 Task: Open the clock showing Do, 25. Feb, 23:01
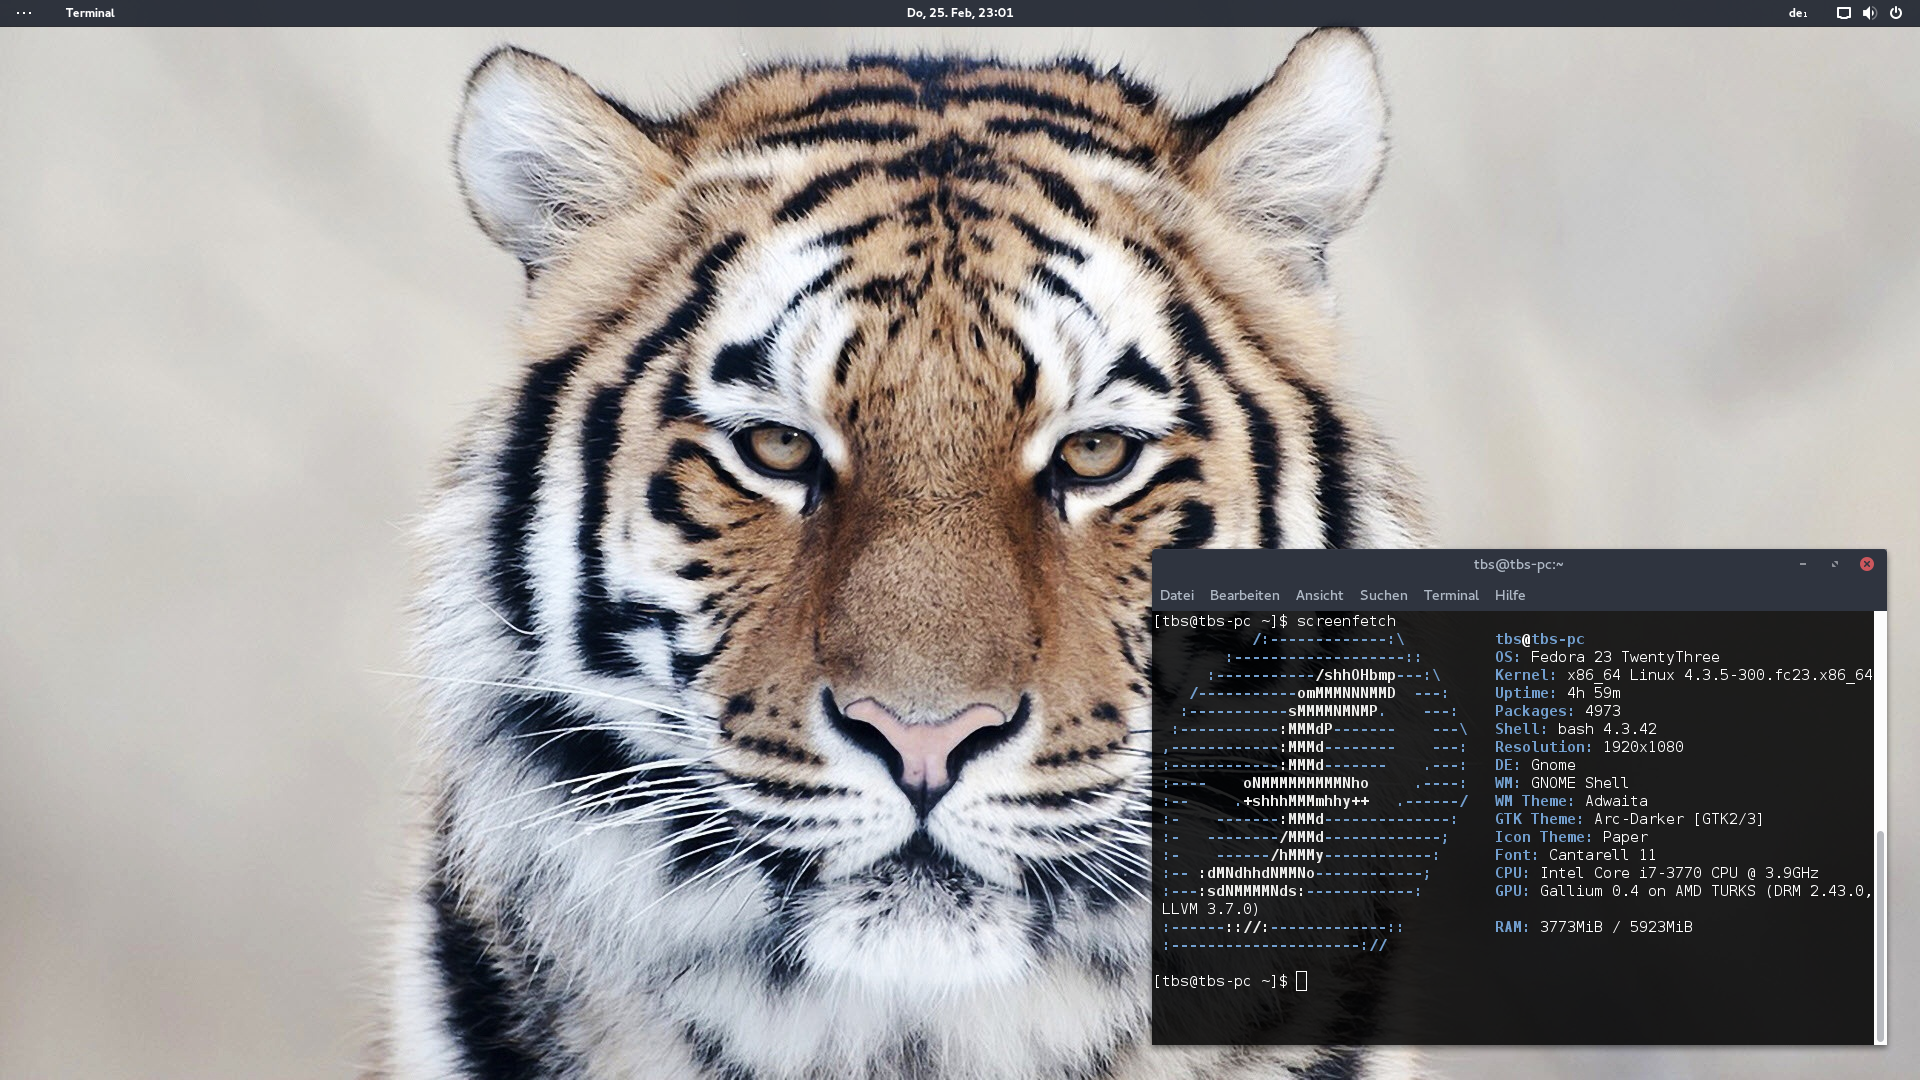(960, 13)
